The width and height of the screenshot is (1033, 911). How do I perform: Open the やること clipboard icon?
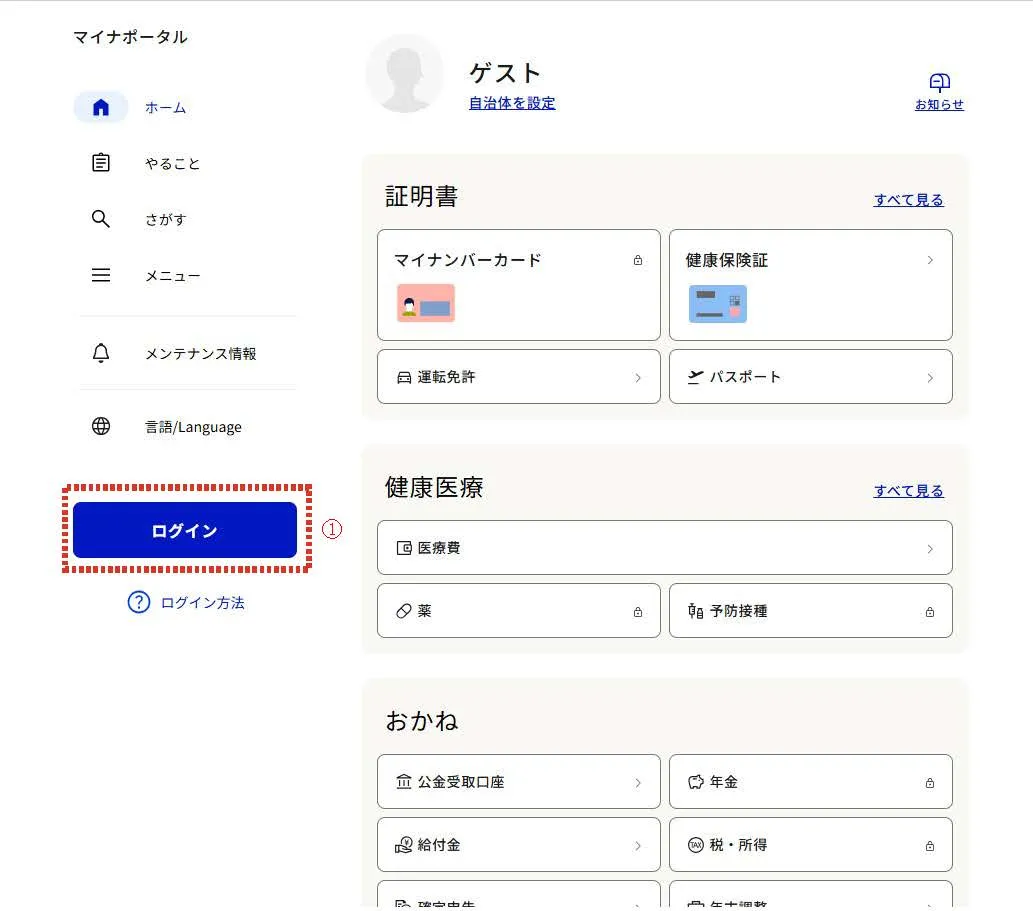(101, 163)
